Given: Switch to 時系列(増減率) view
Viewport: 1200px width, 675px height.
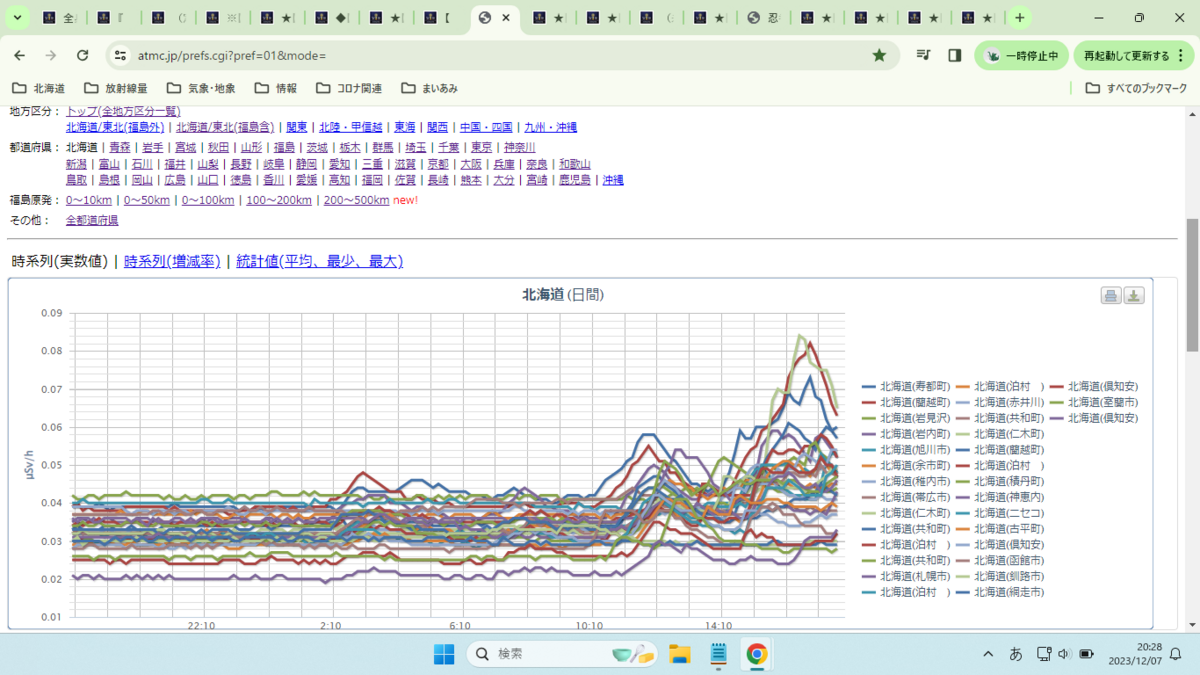Looking at the screenshot, I should (x=172, y=261).
